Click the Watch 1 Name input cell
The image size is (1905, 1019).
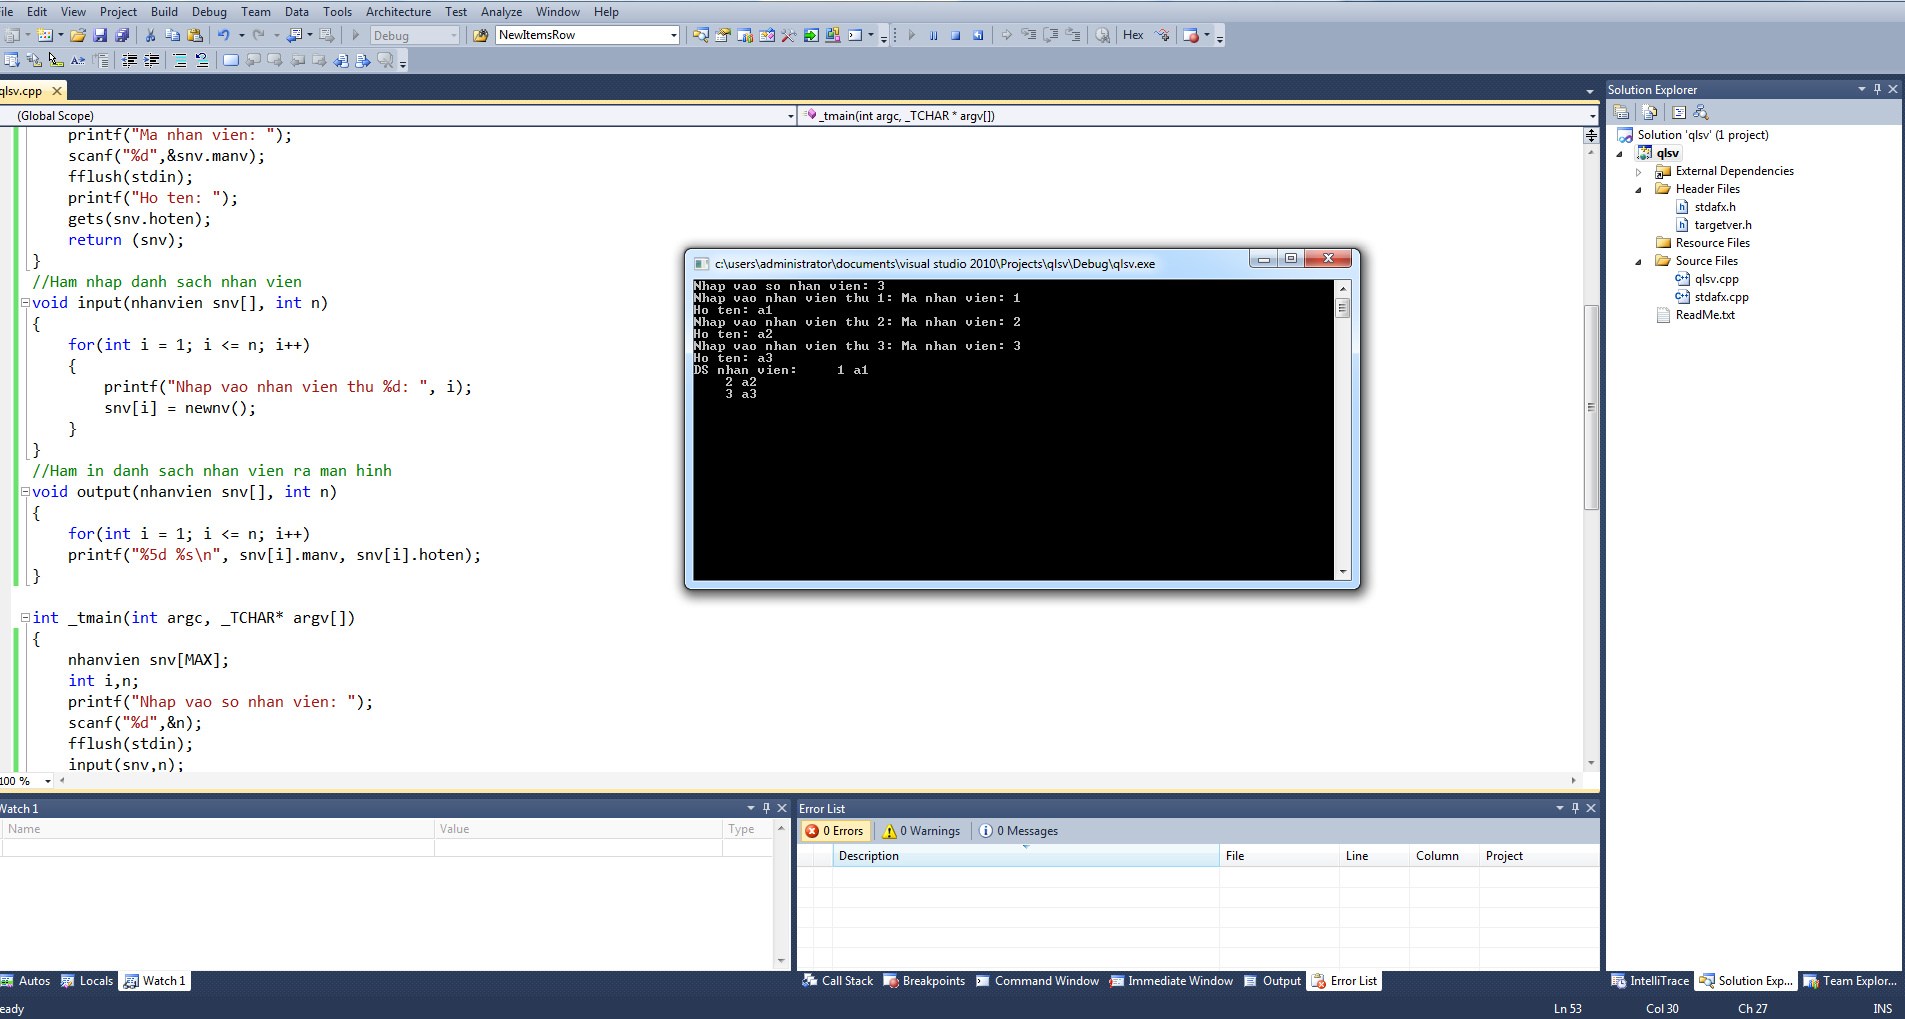pos(218,848)
